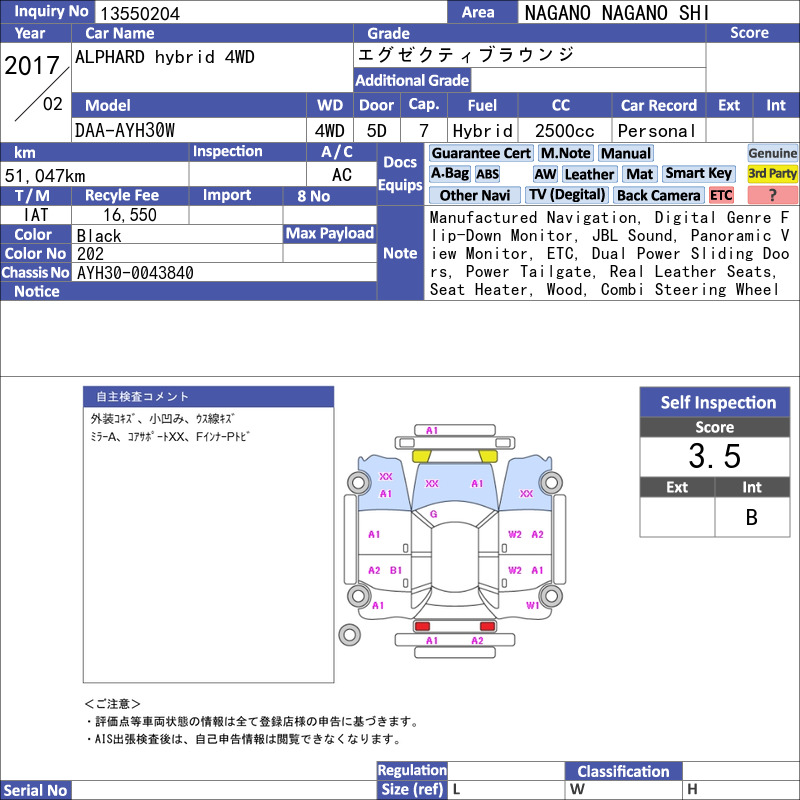Click the 自主検査コメント header
Image resolution: width=800 pixels, height=800 pixels.
(x=209, y=396)
